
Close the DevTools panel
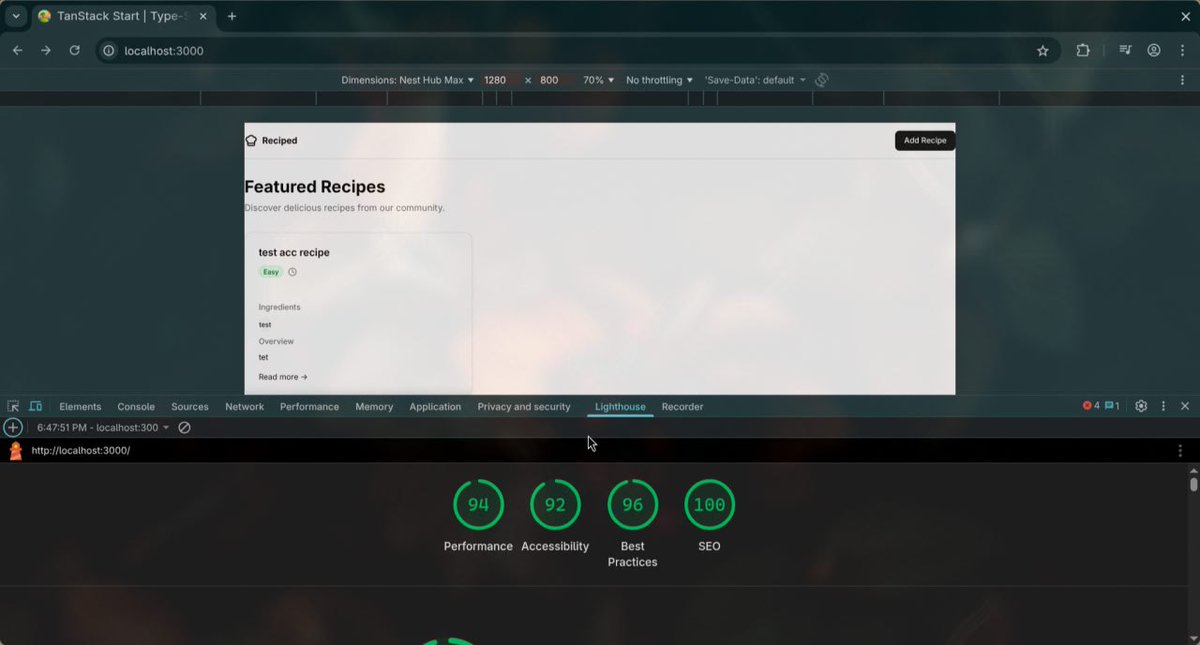coord(1185,407)
